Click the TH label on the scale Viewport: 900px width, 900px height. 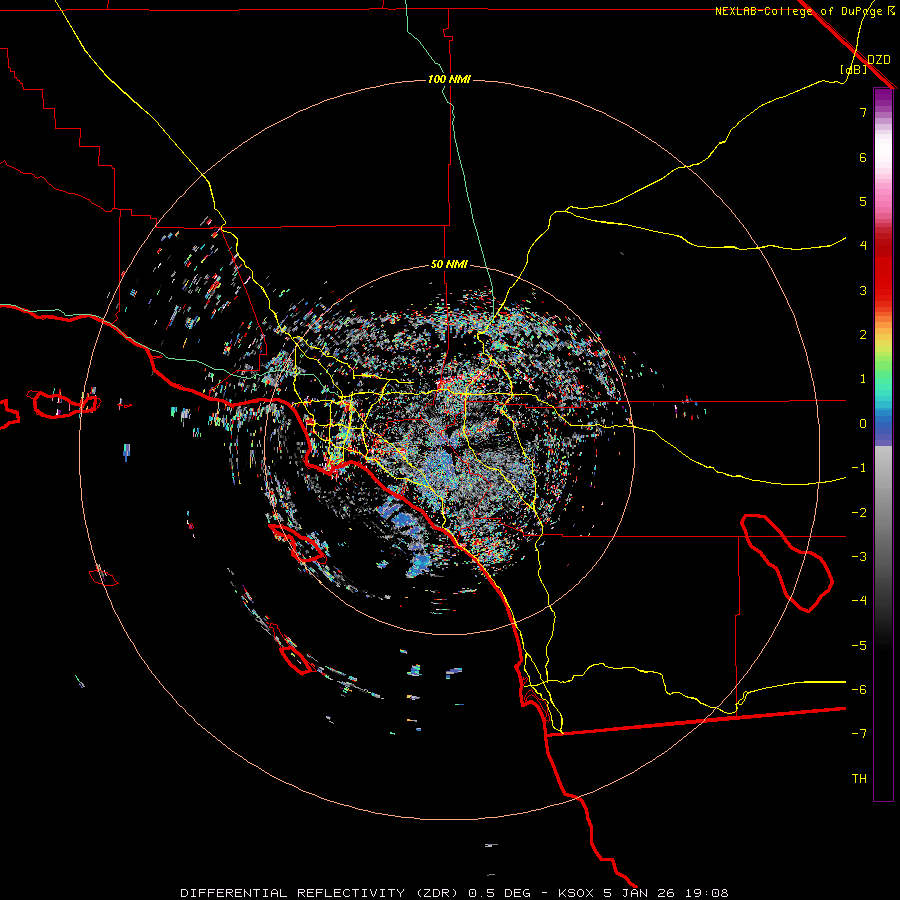pos(859,779)
